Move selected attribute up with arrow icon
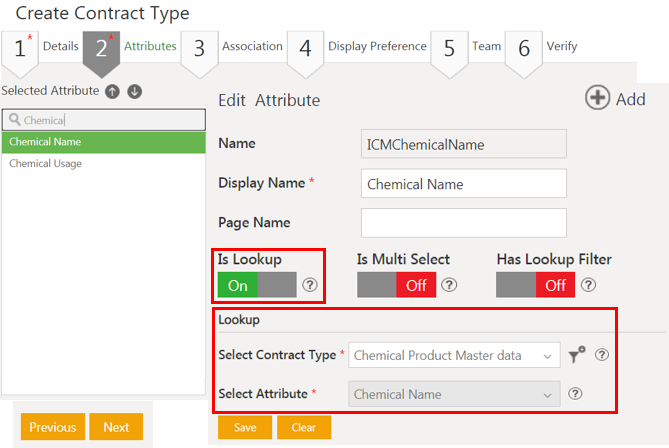Screen dimensions: 669x448 (x=113, y=91)
